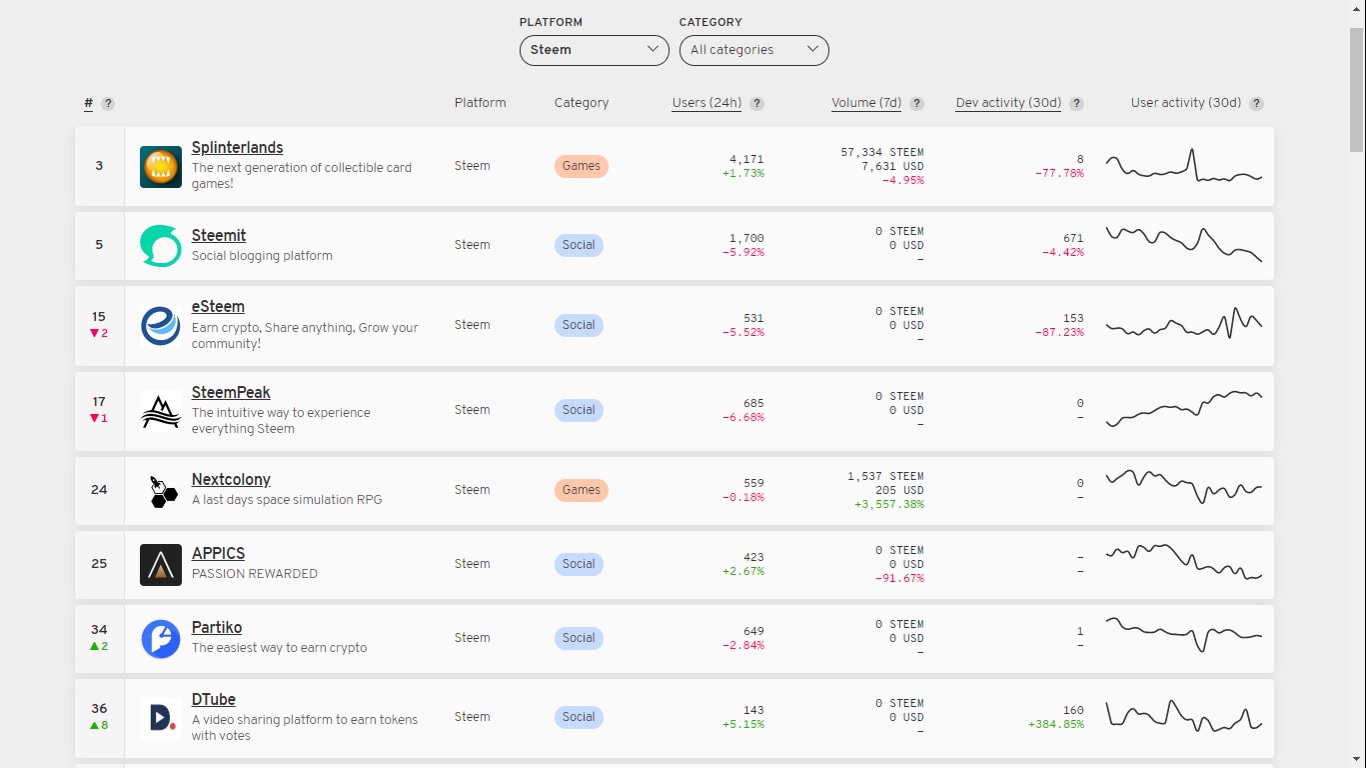Viewport: 1366px width, 768px height.
Task: Open help icon next to rank column
Action: [x=108, y=104]
